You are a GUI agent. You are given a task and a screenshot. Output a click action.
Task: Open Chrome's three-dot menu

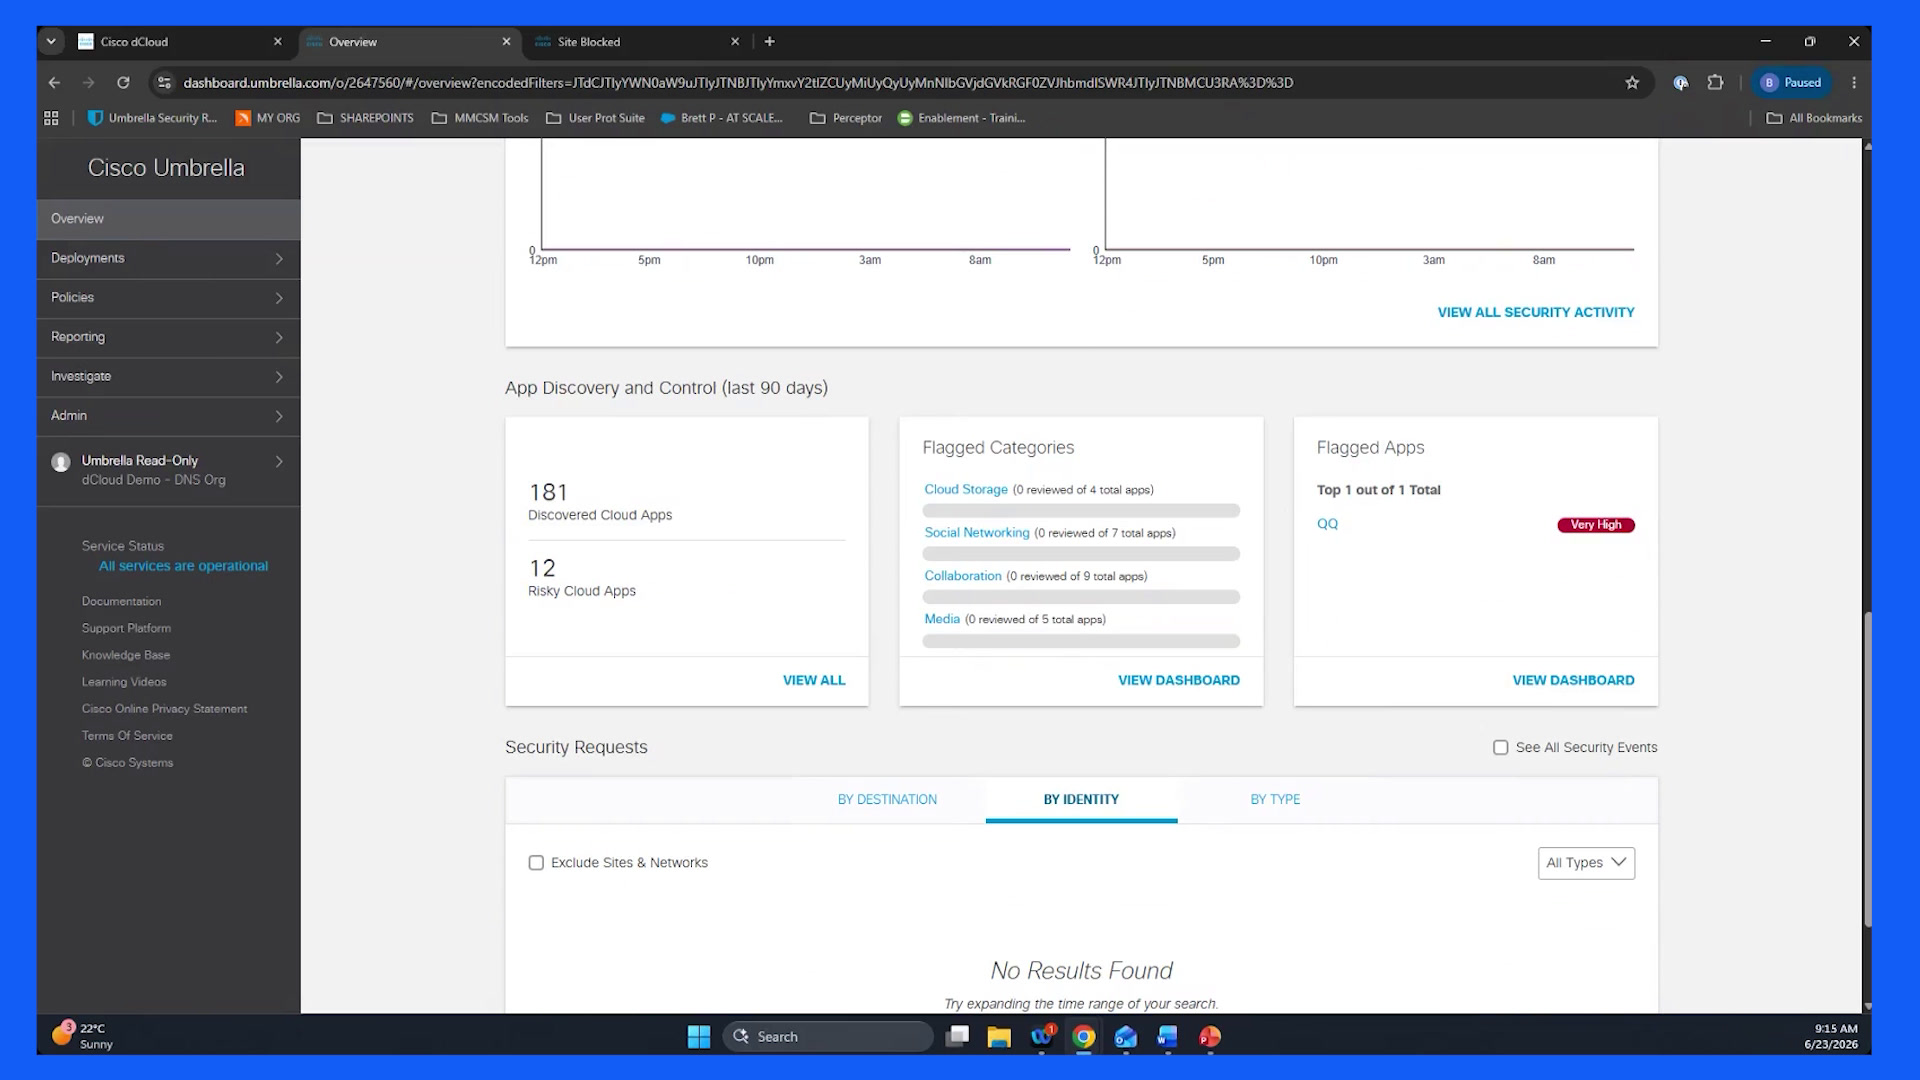1854,83
